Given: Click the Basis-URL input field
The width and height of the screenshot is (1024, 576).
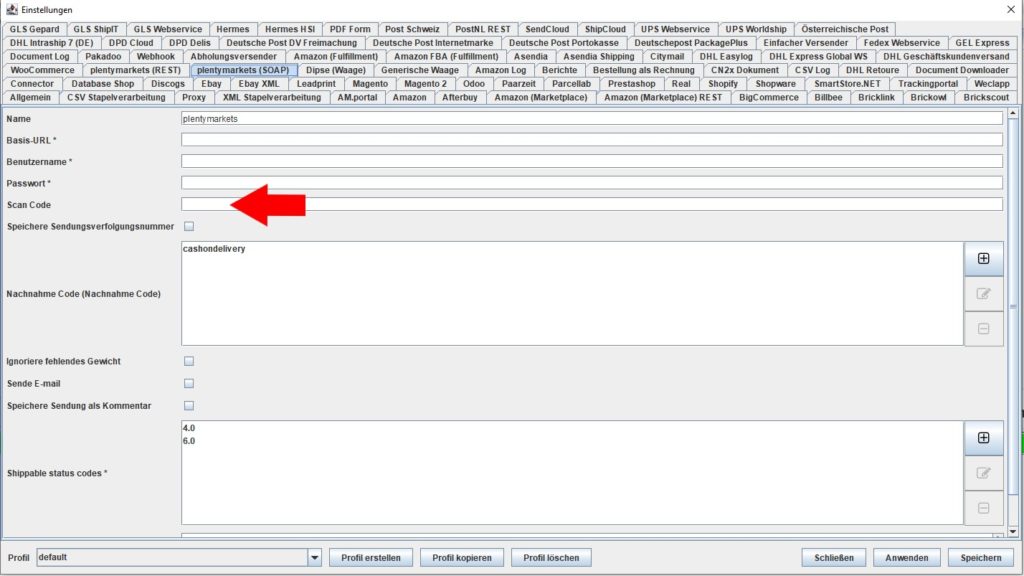Looking at the screenshot, I should pos(592,140).
